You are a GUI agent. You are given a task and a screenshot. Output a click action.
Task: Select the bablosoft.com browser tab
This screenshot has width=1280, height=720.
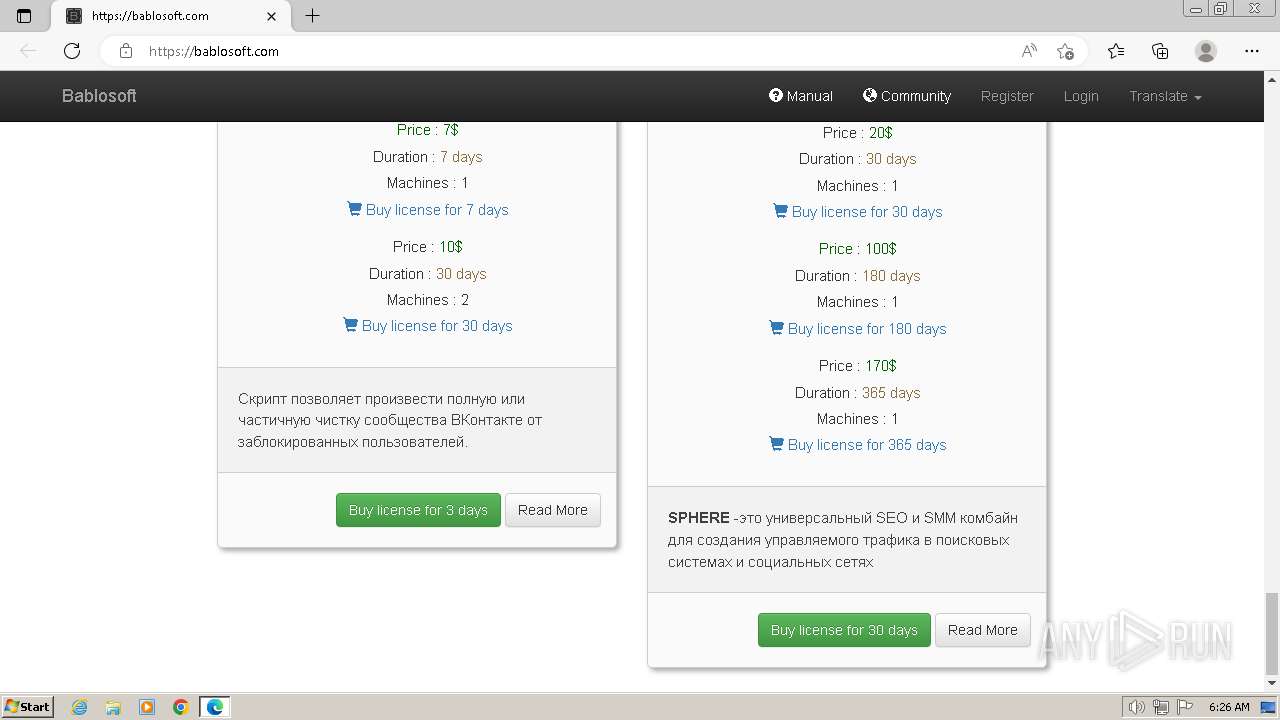pos(170,16)
